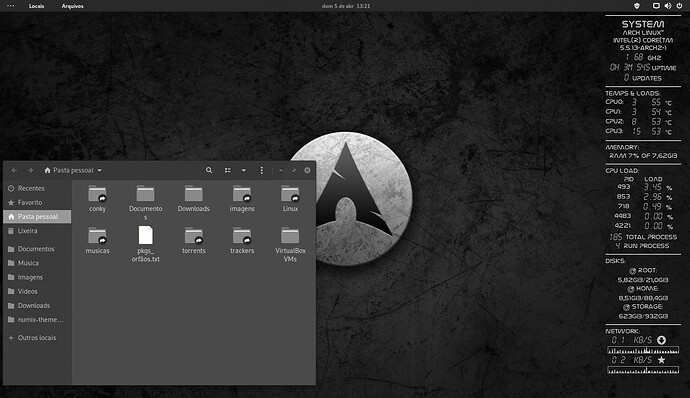This screenshot has height=398, width=690.
Task: Open Downloads bookmark in sidebar
Action: (37, 305)
